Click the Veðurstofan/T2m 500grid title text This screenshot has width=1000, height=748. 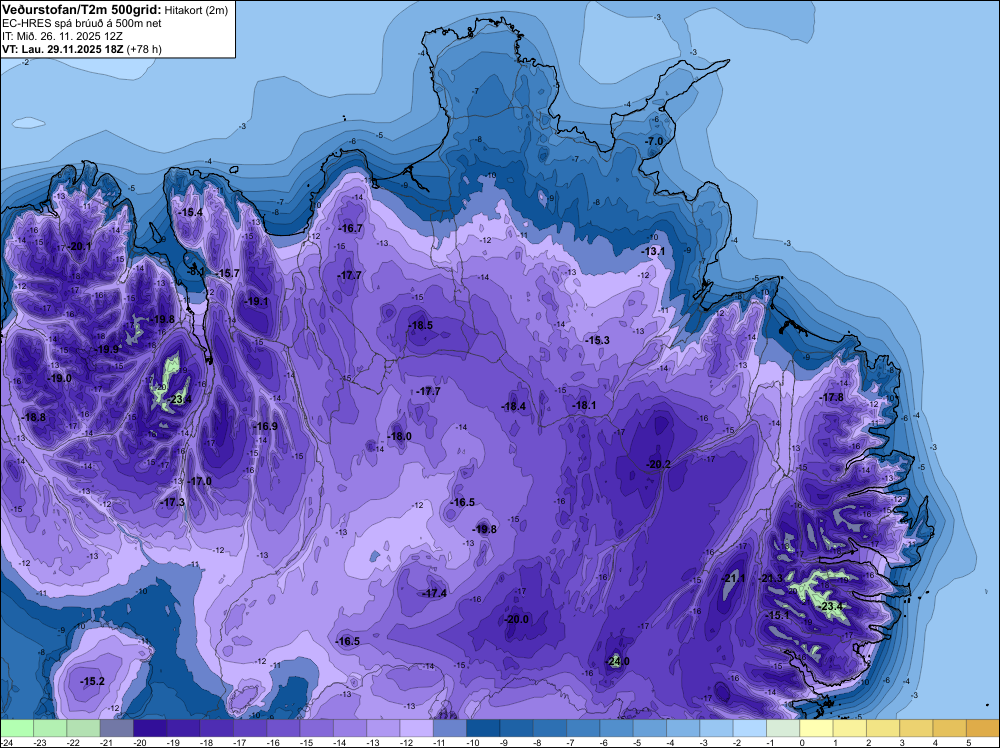(81, 8)
